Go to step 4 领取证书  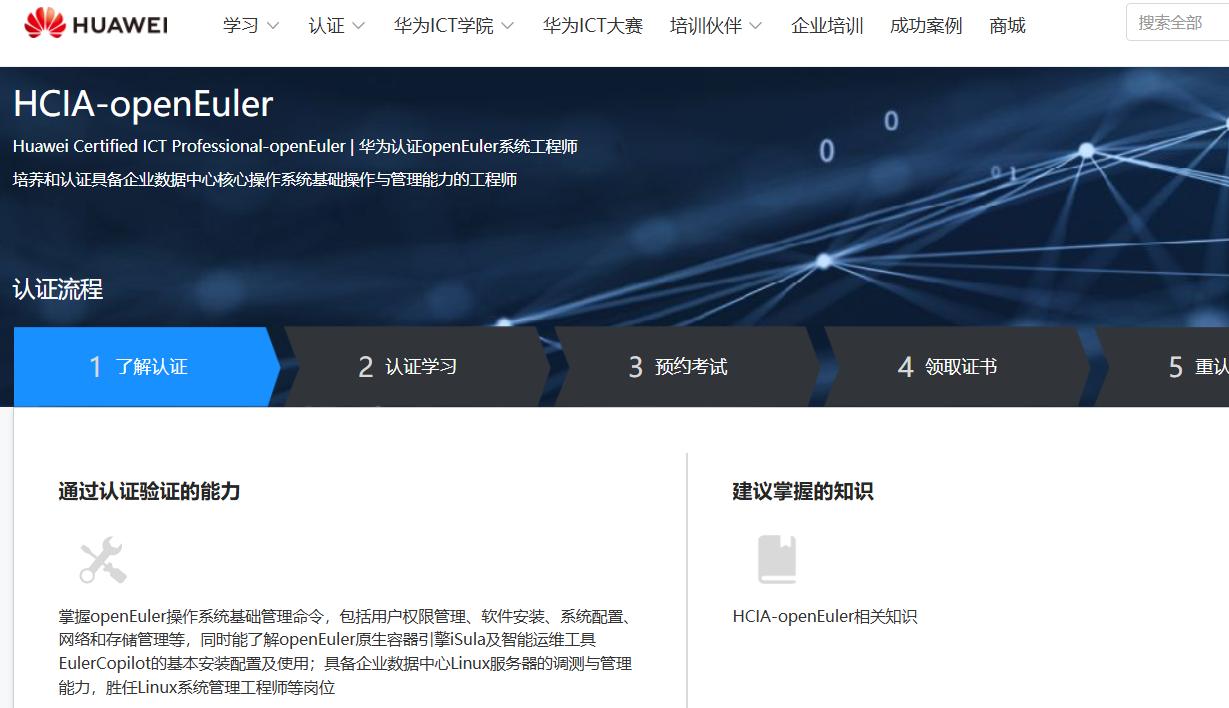[948, 367]
